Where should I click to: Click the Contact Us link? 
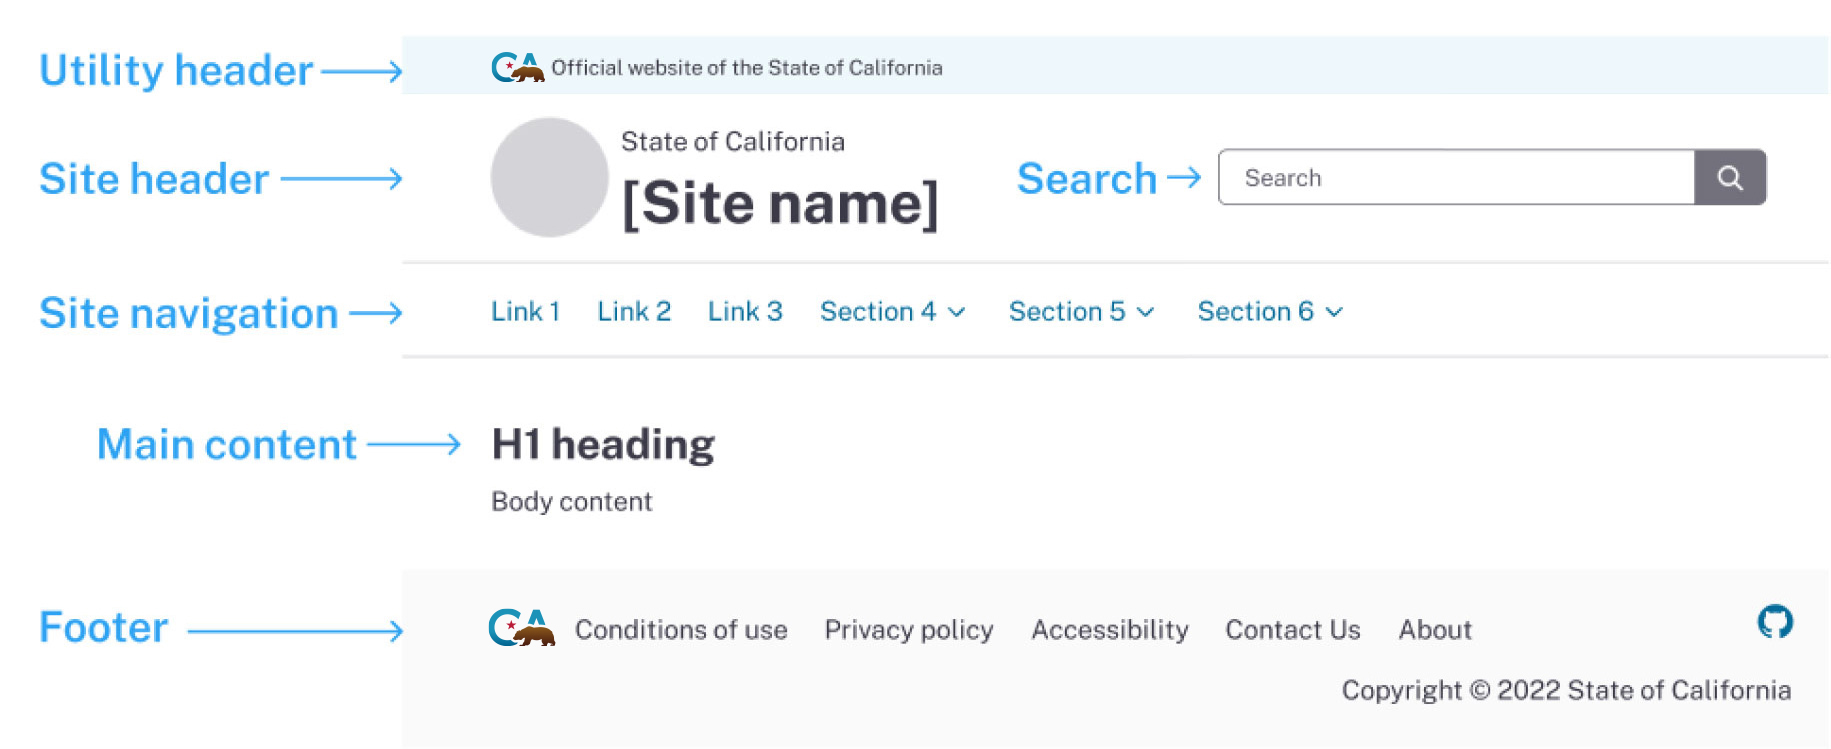click(1293, 630)
